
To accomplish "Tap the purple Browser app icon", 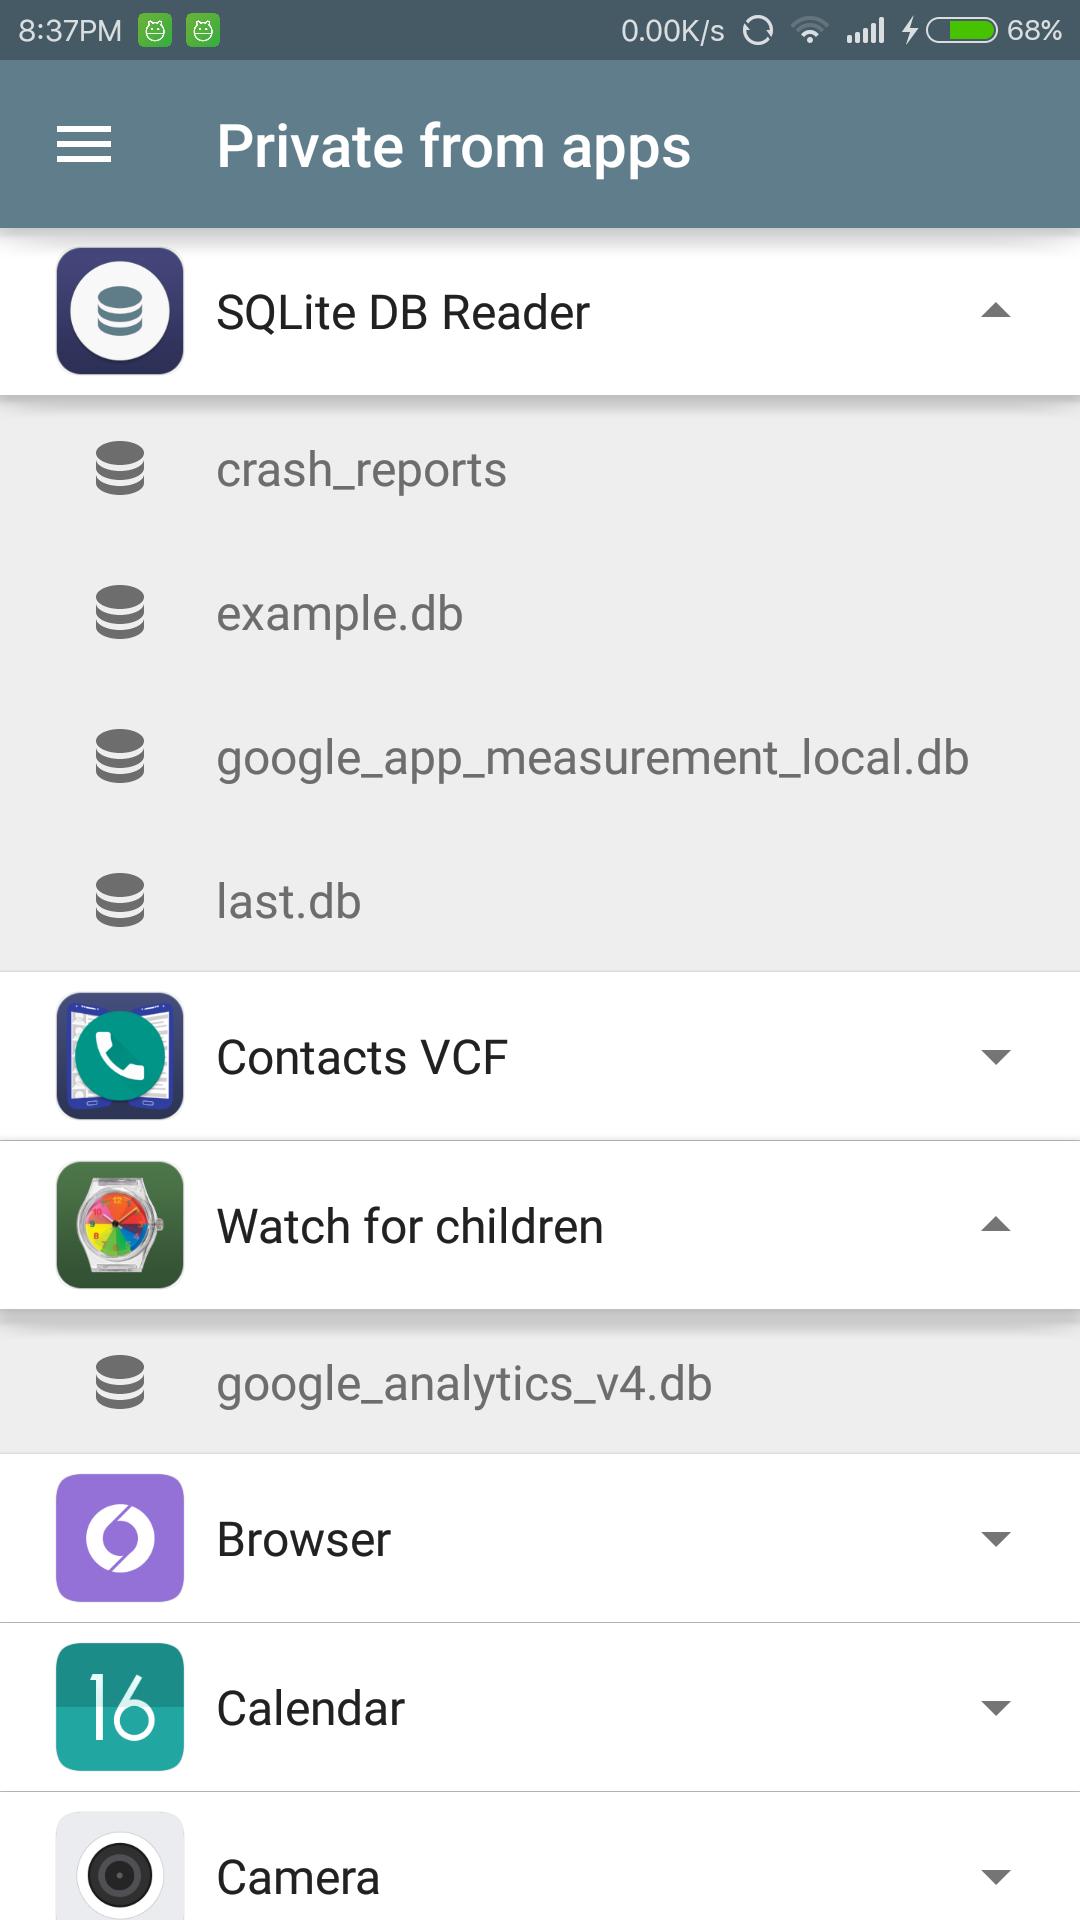I will pyautogui.click(x=120, y=1538).
